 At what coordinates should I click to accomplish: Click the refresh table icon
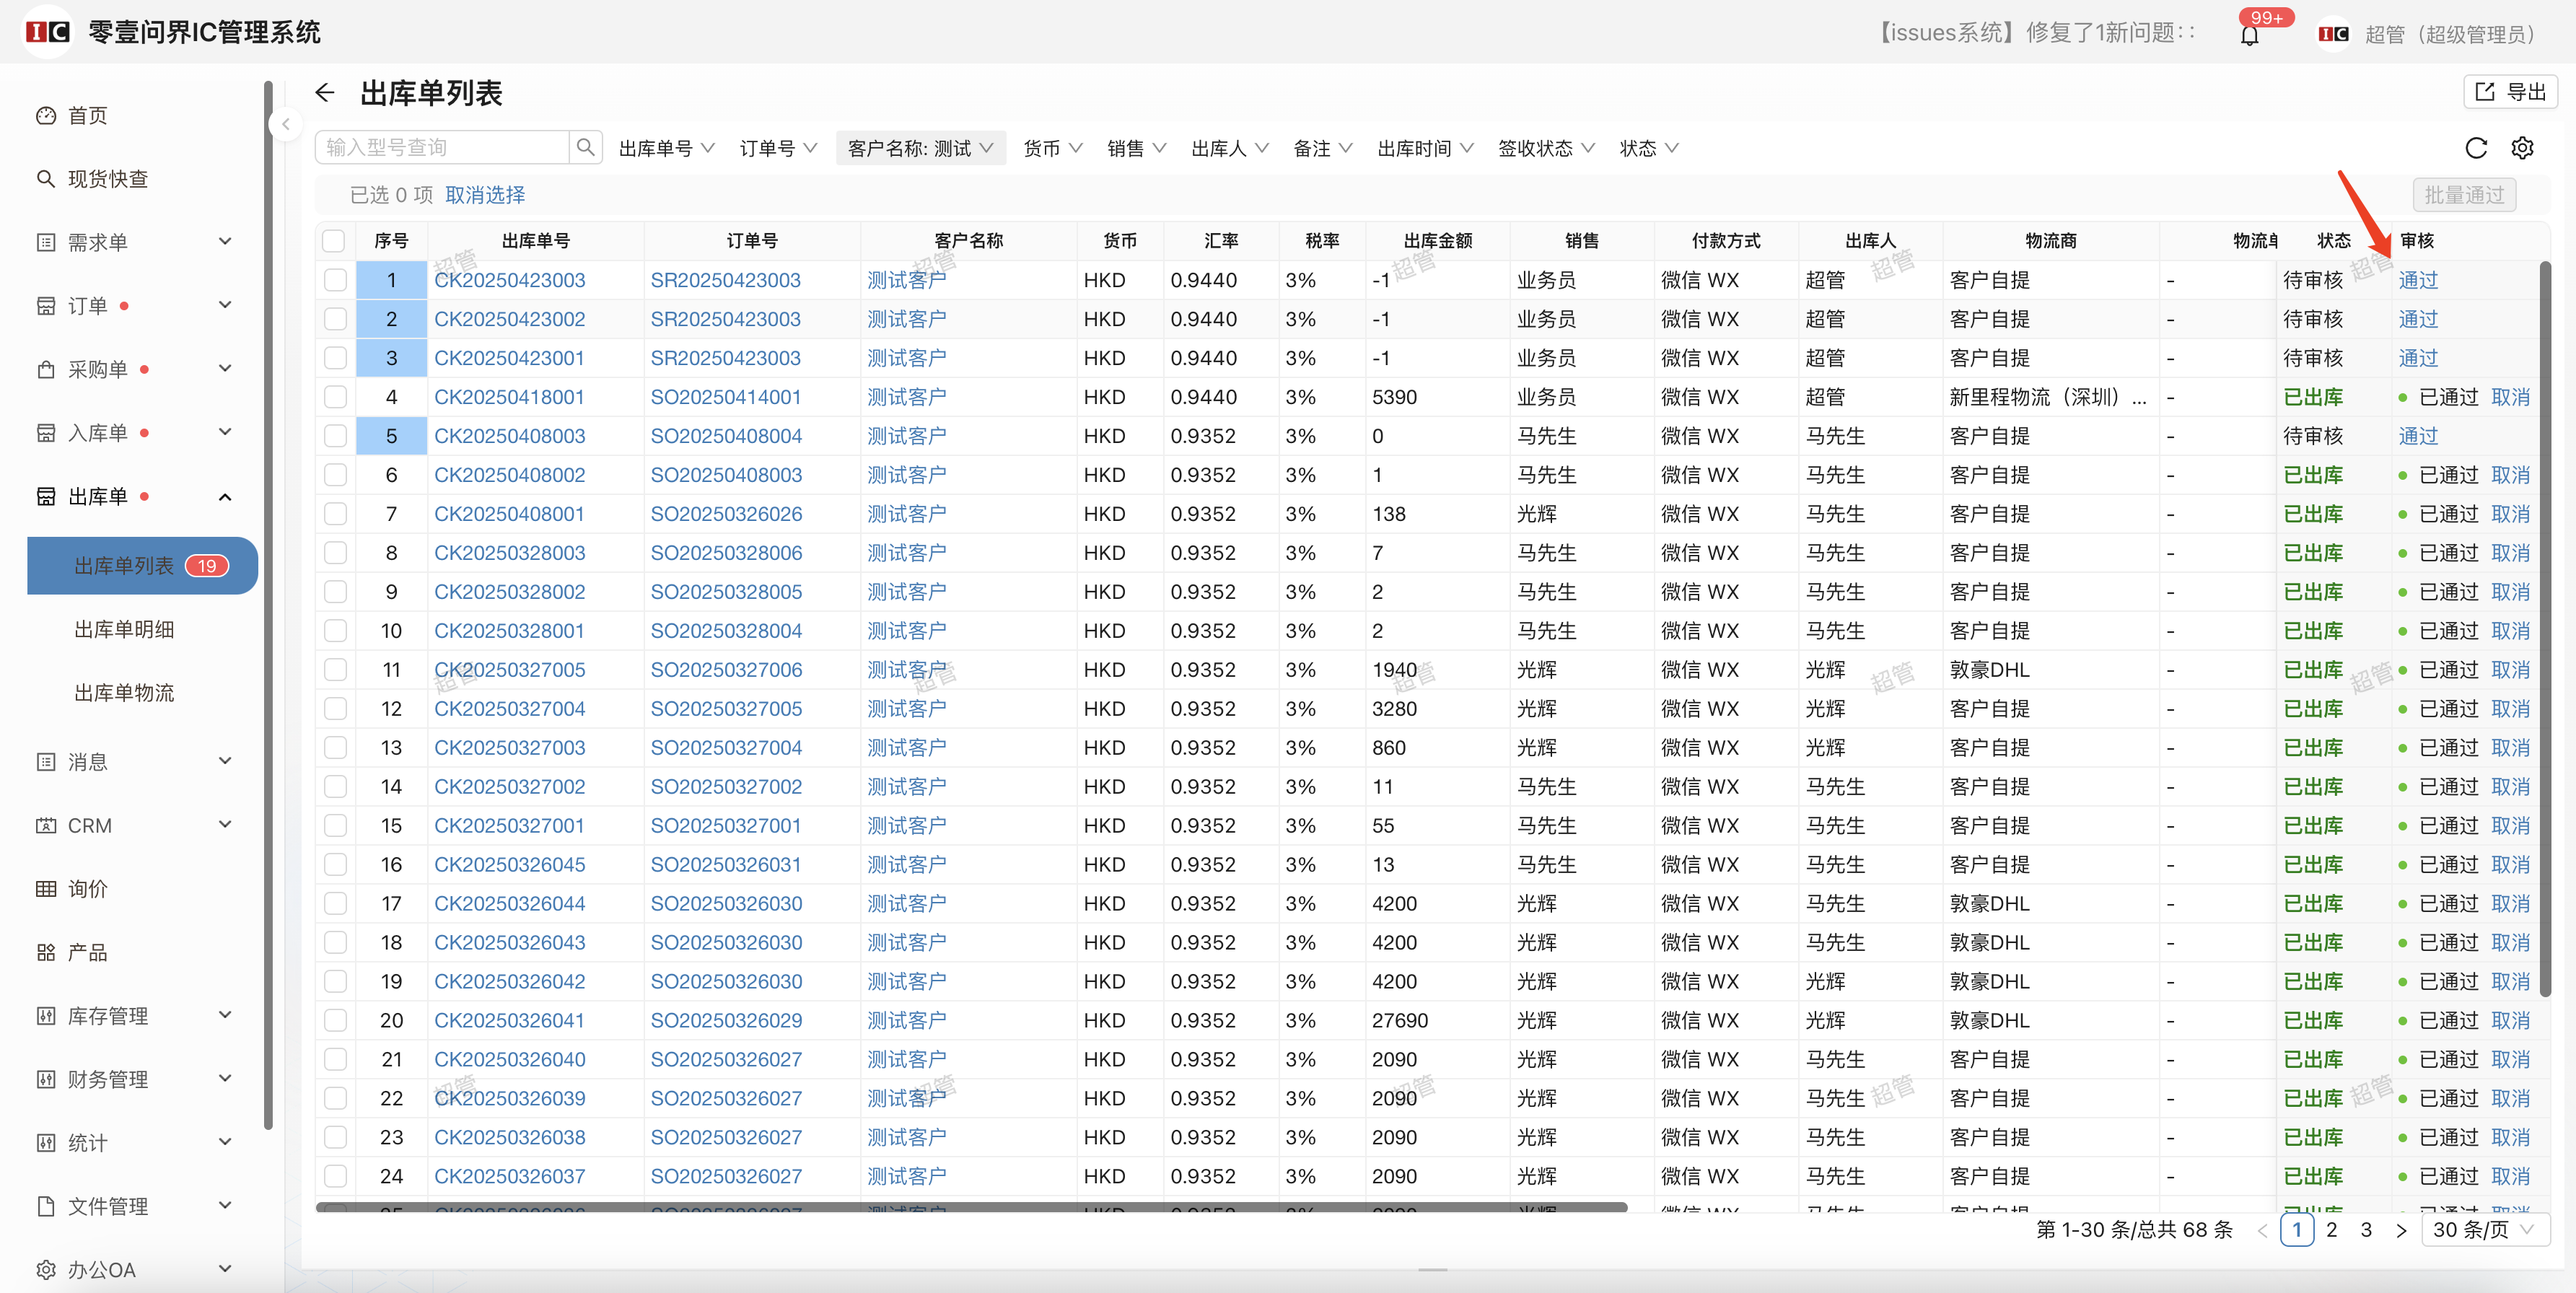pyautogui.click(x=2475, y=148)
